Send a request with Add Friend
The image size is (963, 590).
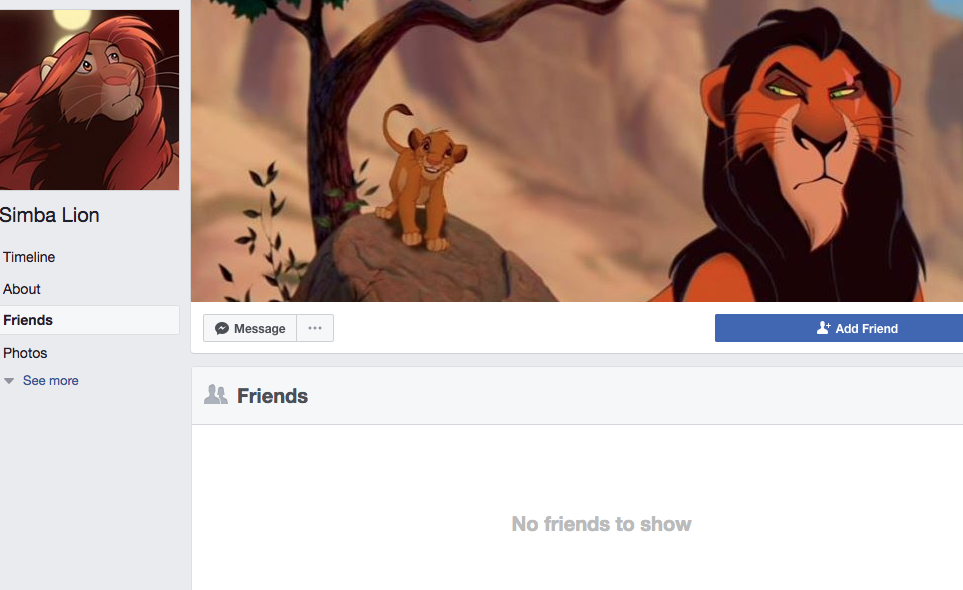(839, 328)
